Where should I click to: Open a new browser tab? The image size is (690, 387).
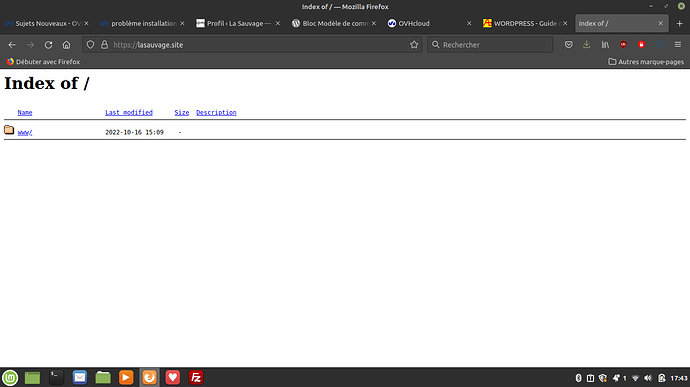pyautogui.click(x=679, y=23)
